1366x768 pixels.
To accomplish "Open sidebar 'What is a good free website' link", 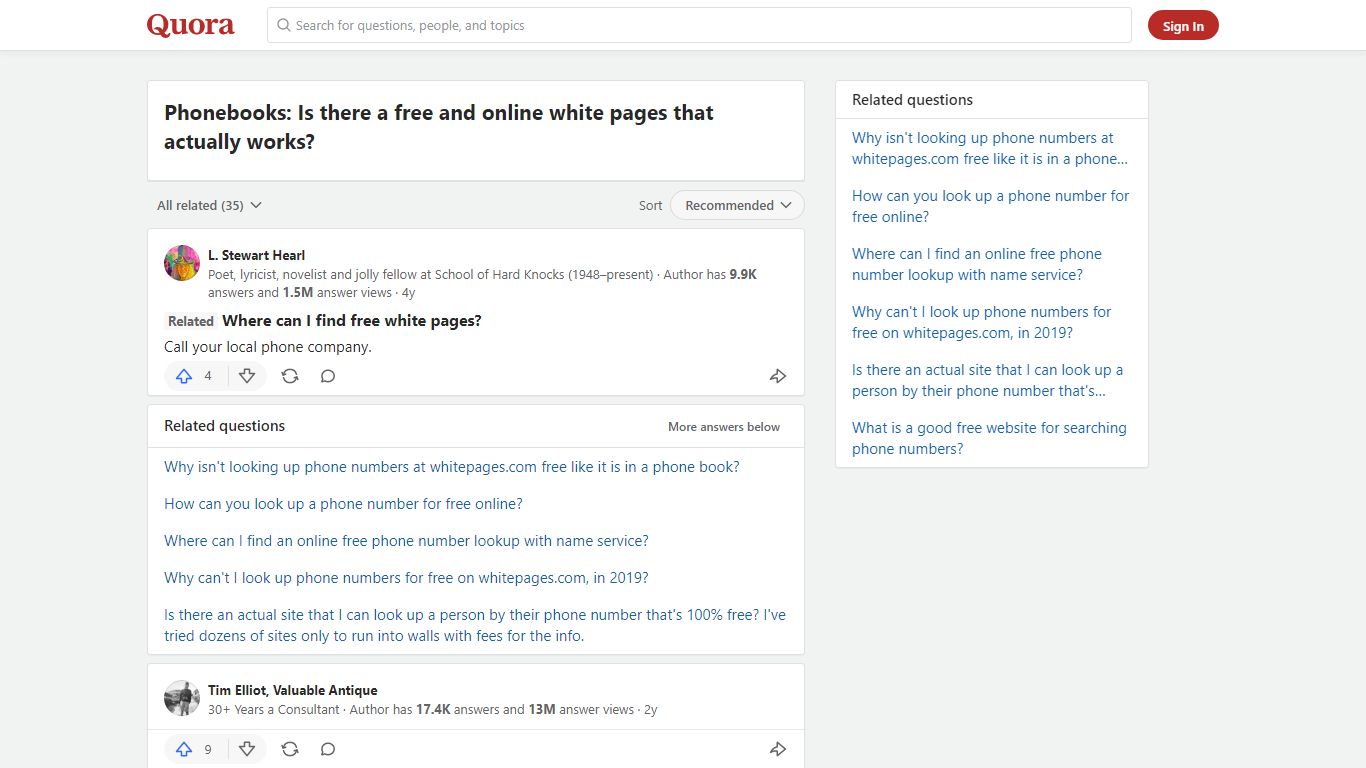I will (989, 438).
